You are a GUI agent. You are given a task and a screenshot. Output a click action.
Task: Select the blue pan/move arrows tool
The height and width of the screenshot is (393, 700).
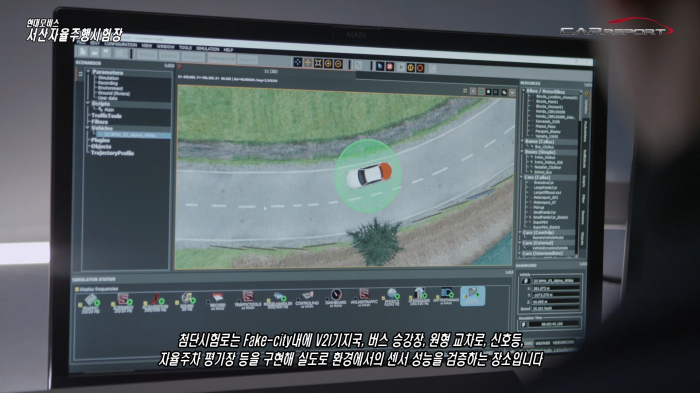click(298, 63)
